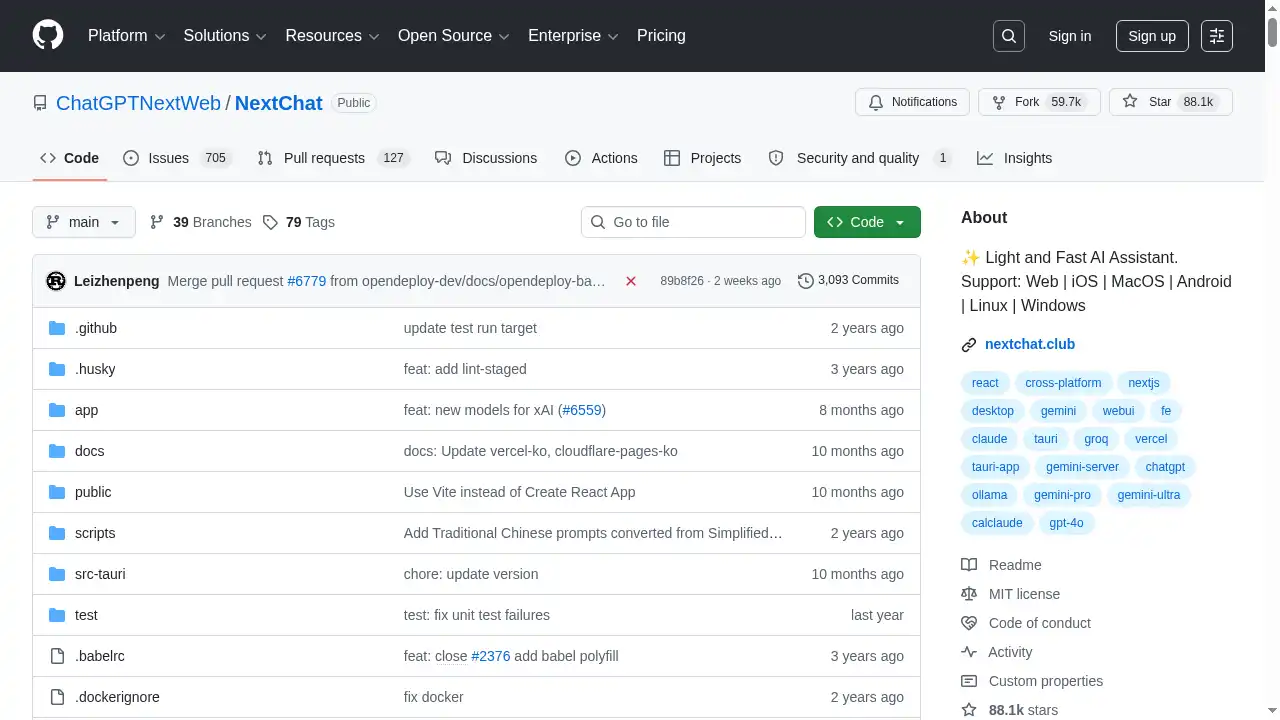
Task: Select the gpt-4o topic tag
Action: [1067, 523]
